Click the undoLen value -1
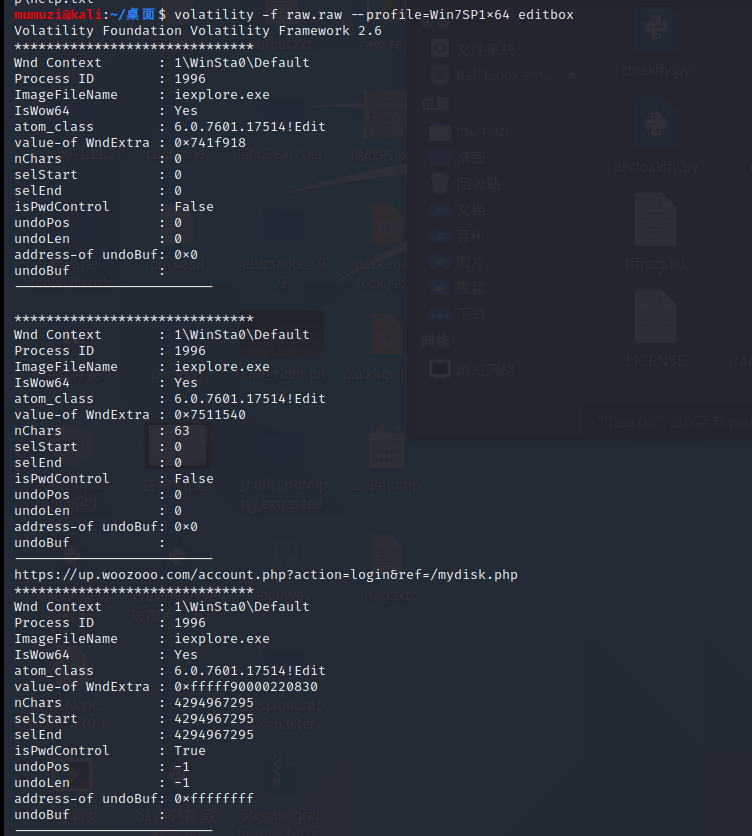Viewport: 752px width, 836px height. pyautogui.click(x=182, y=783)
